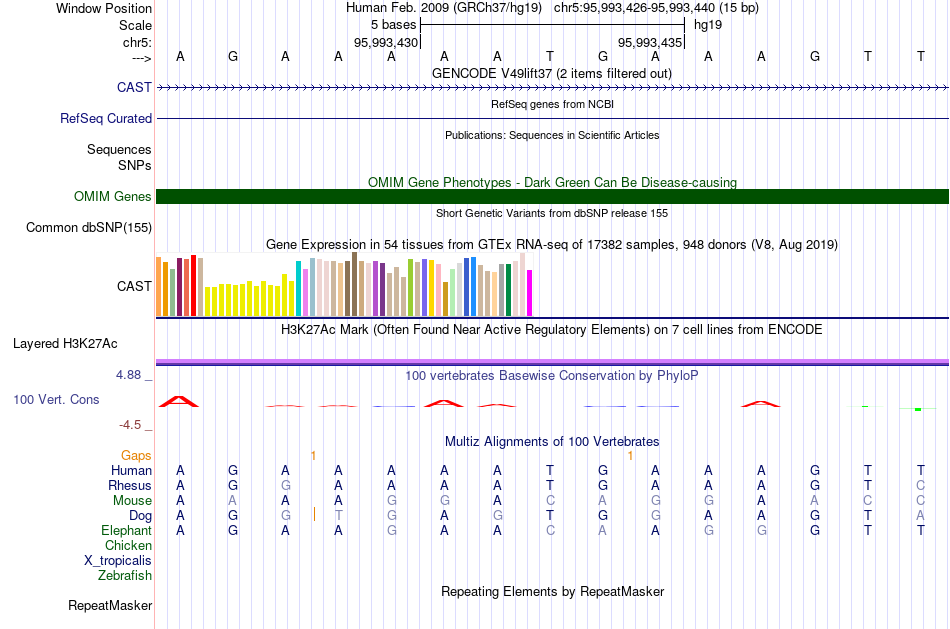Image resolution: width=950 pixels, height=629 pixels.
Task: Open '100 vertebrates Basewise Conservation by PhyloP' title
Action: (552, 376)
